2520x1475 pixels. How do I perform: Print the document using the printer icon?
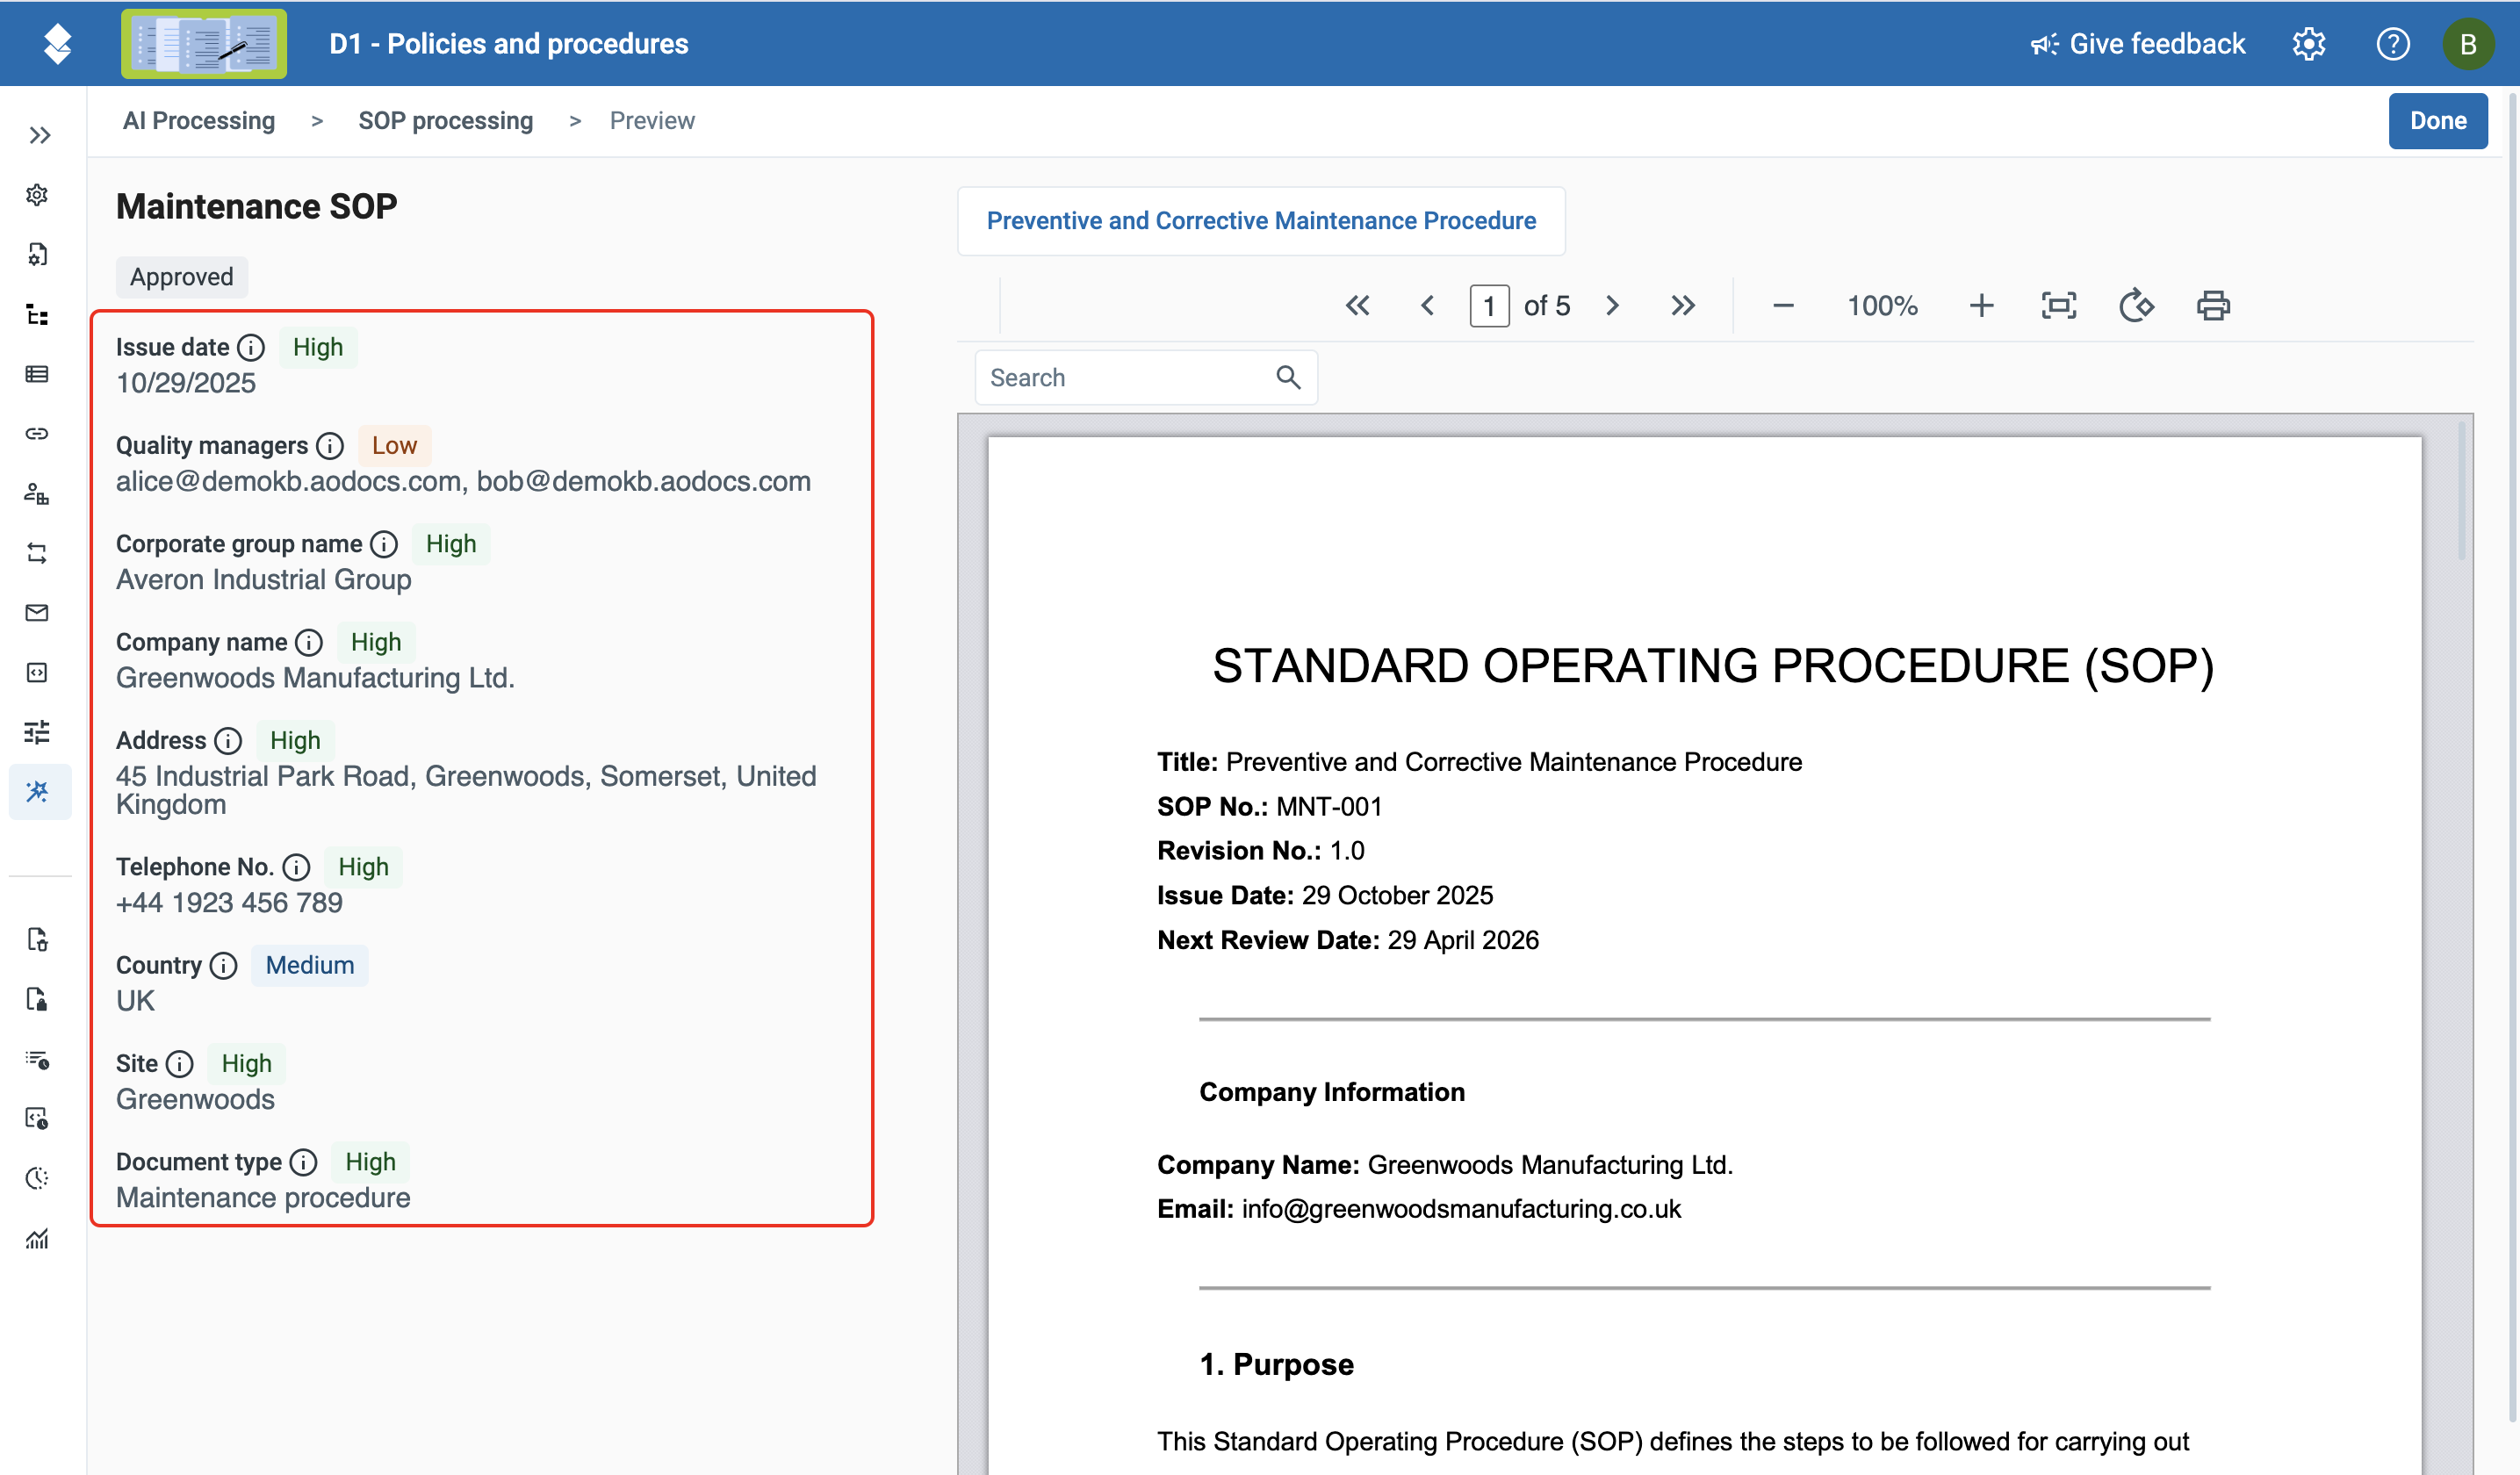(2212, 305)
